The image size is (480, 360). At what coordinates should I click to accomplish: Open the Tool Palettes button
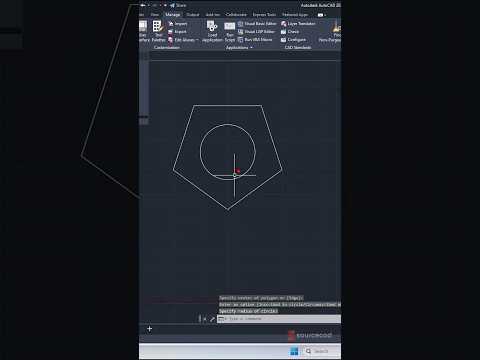158,31
